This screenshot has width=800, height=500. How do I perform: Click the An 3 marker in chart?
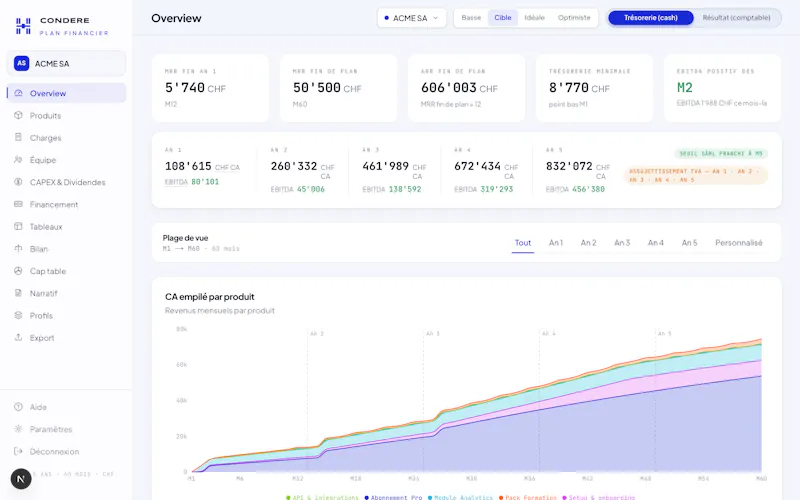pos(433,333)
